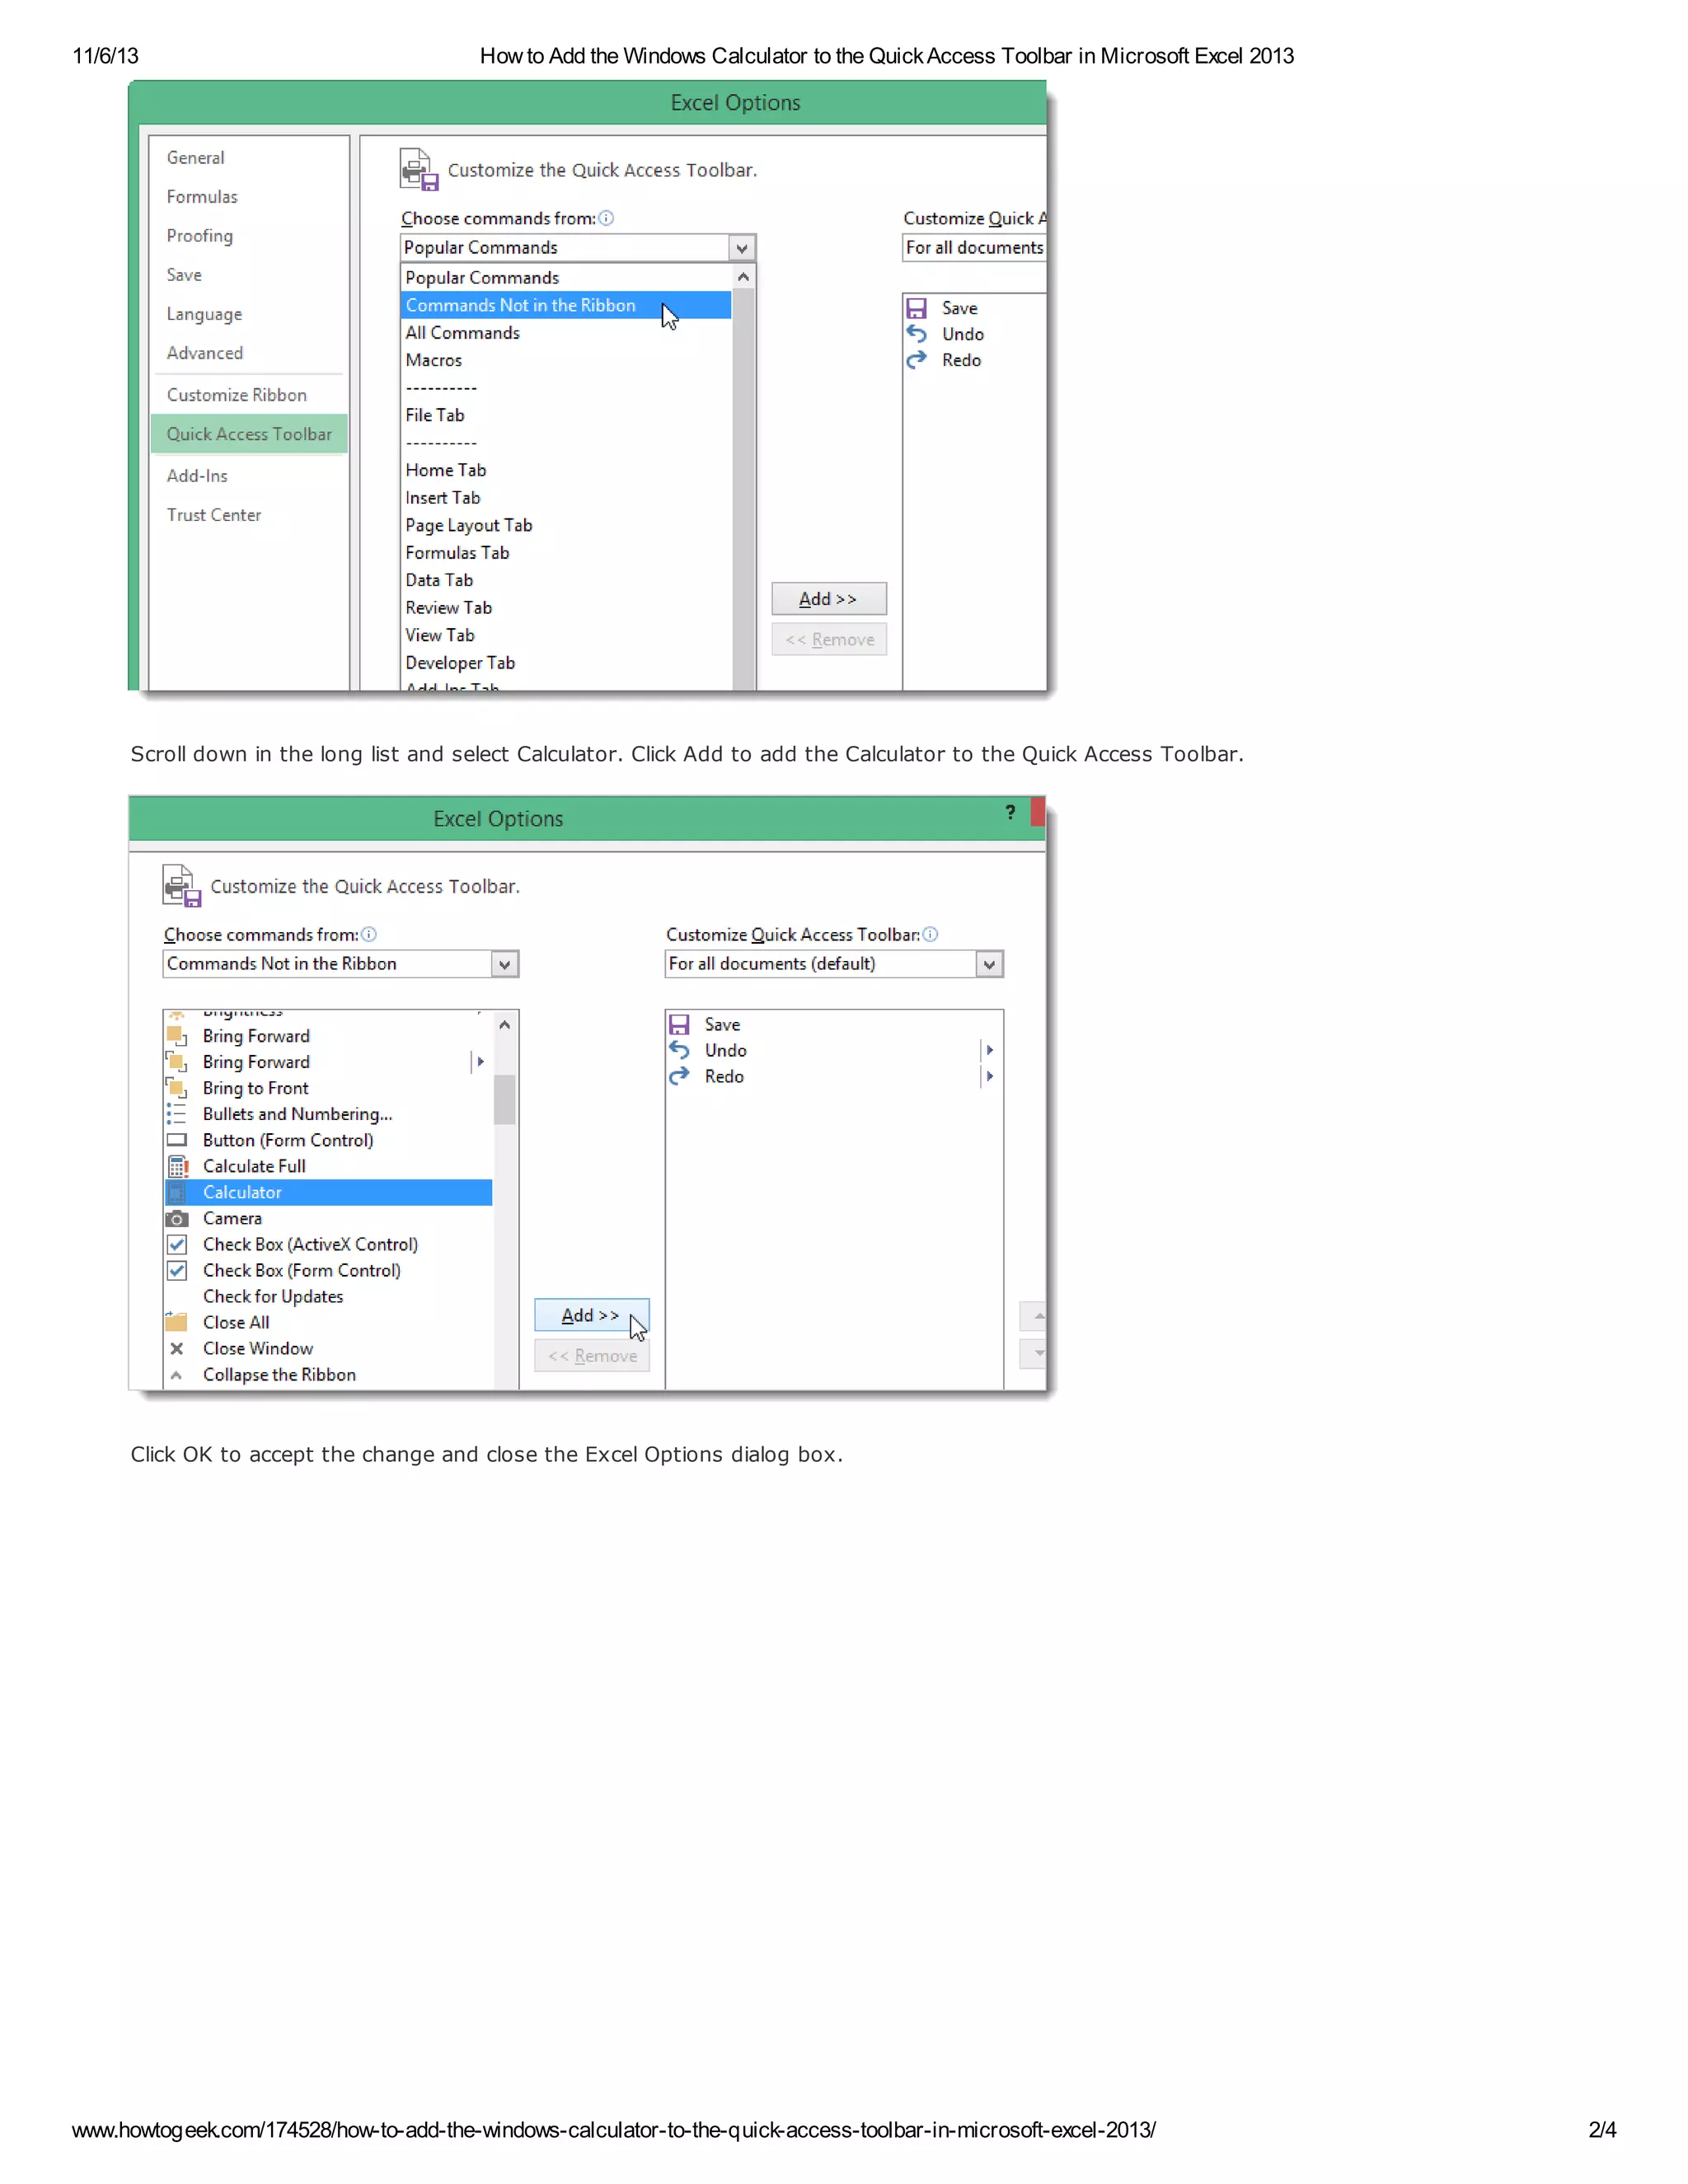Click the Save icon in second dialog
The image size is (1688, 2184).
click(679, 1024)
